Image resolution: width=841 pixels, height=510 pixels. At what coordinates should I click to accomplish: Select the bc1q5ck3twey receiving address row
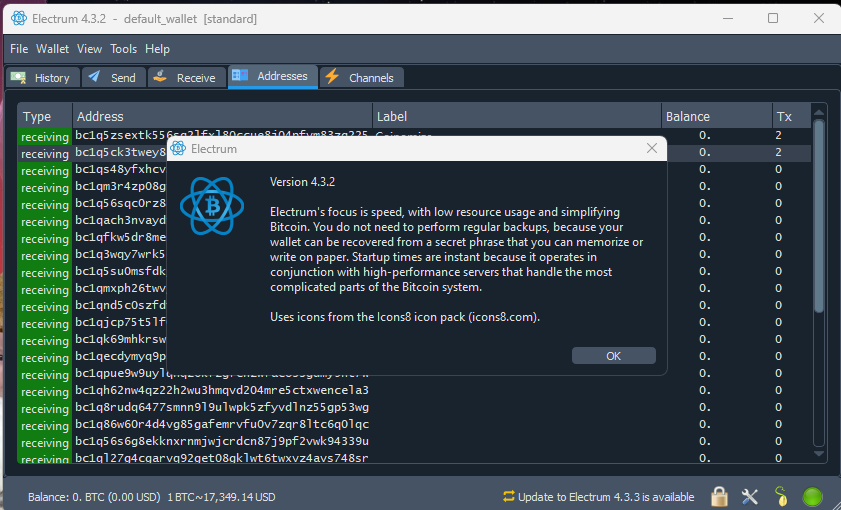point(414,153)
